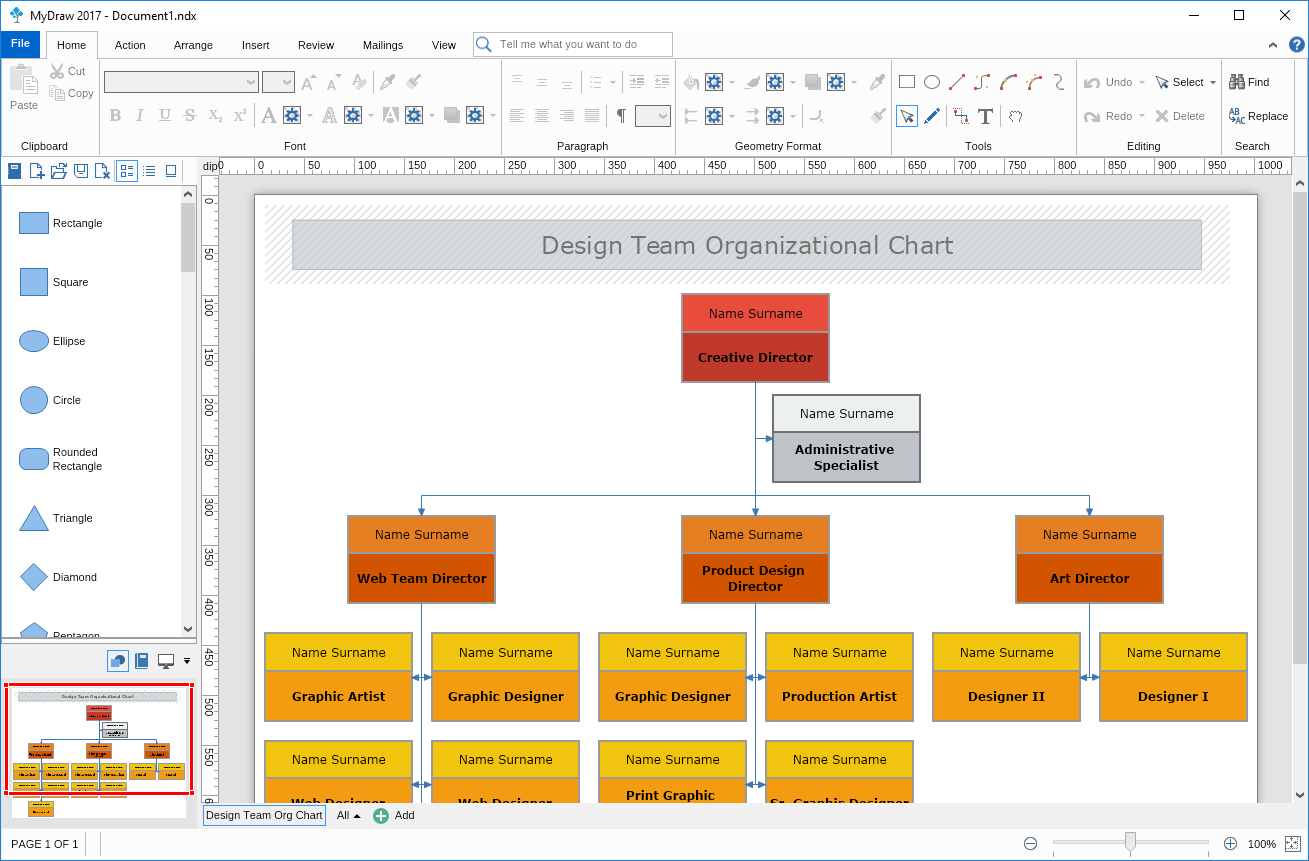Click the Find binoculars button
1309x861 pixels.
(x=1249, y=82)
